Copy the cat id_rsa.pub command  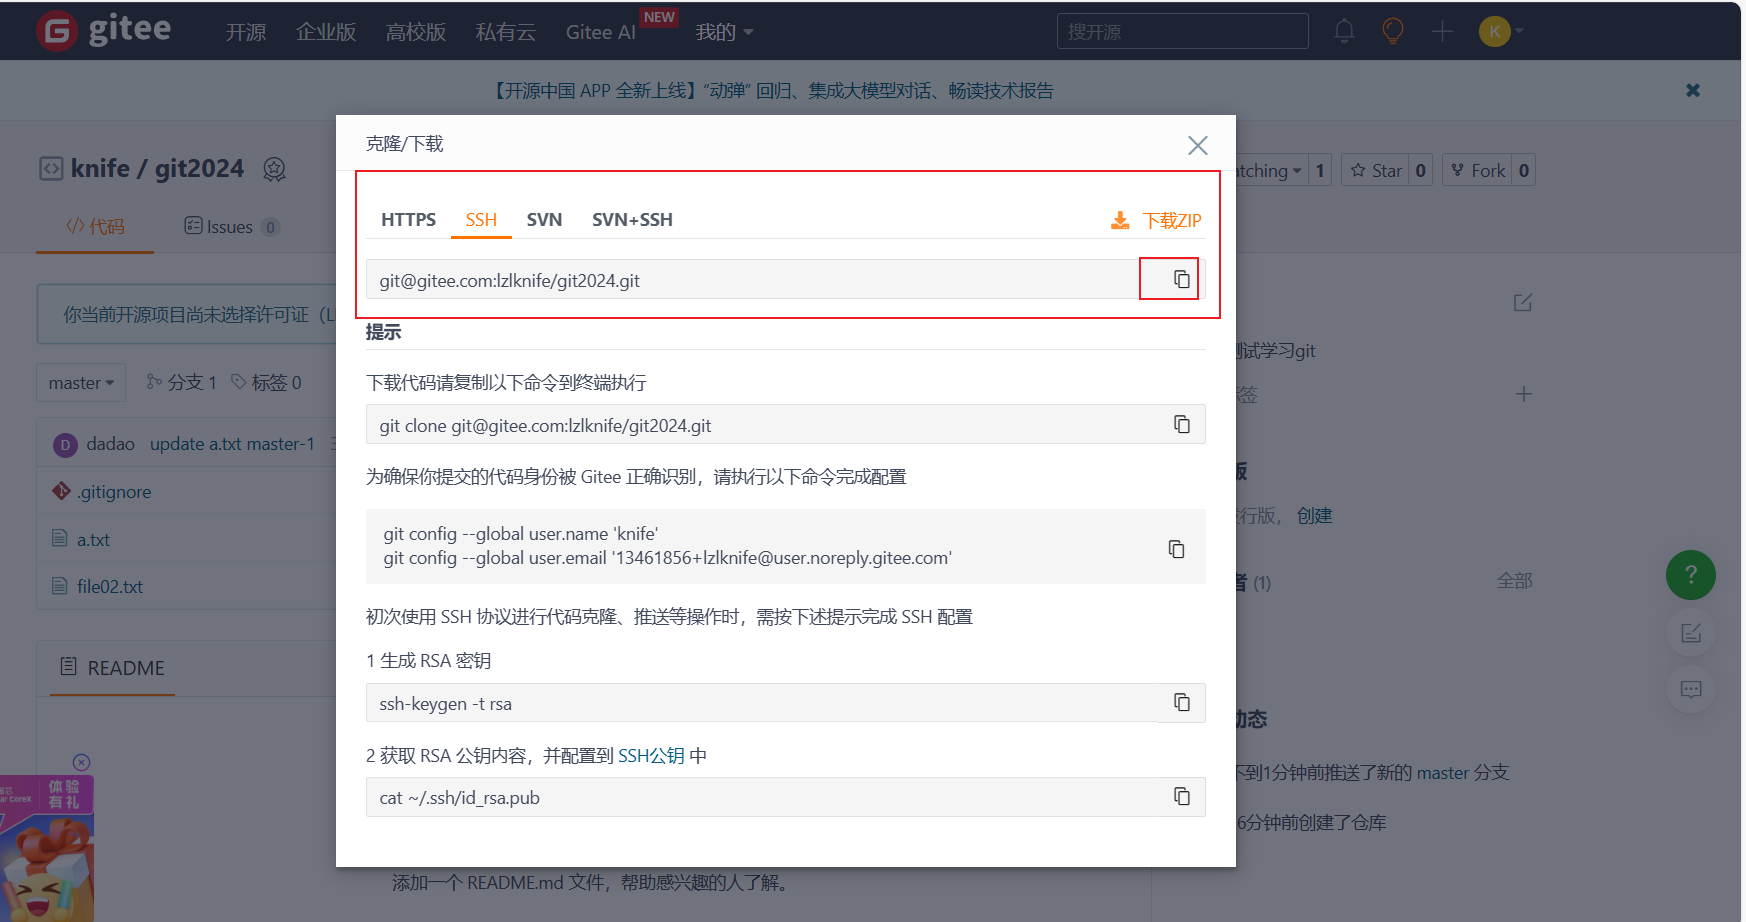click(1181, 797)
